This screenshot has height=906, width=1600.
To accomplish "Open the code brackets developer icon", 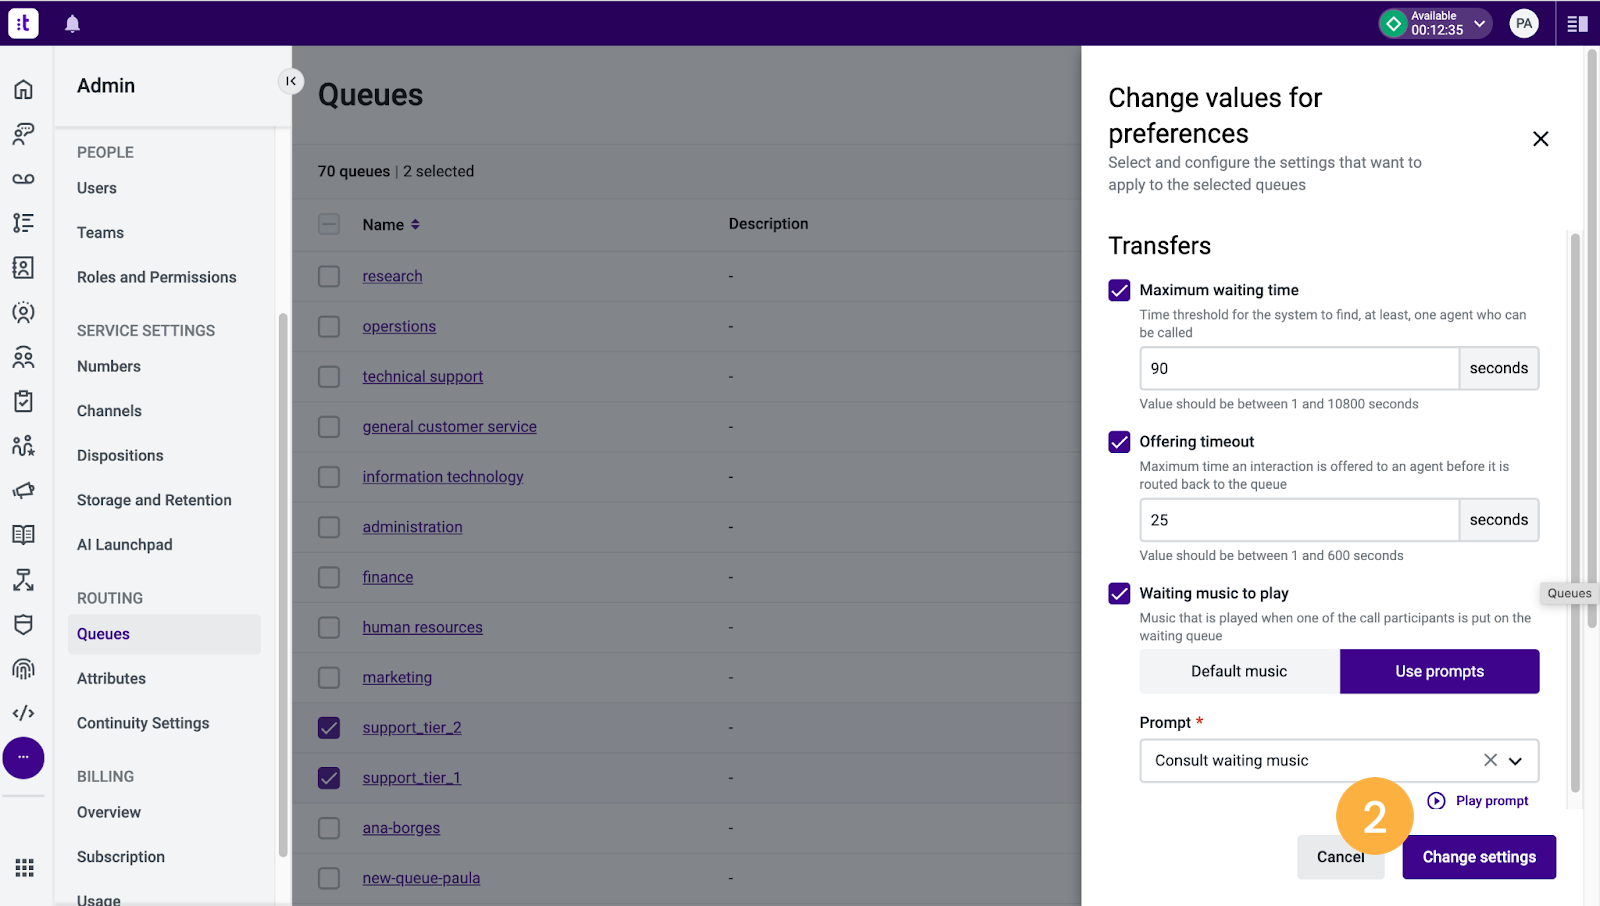I will [23, 713].
